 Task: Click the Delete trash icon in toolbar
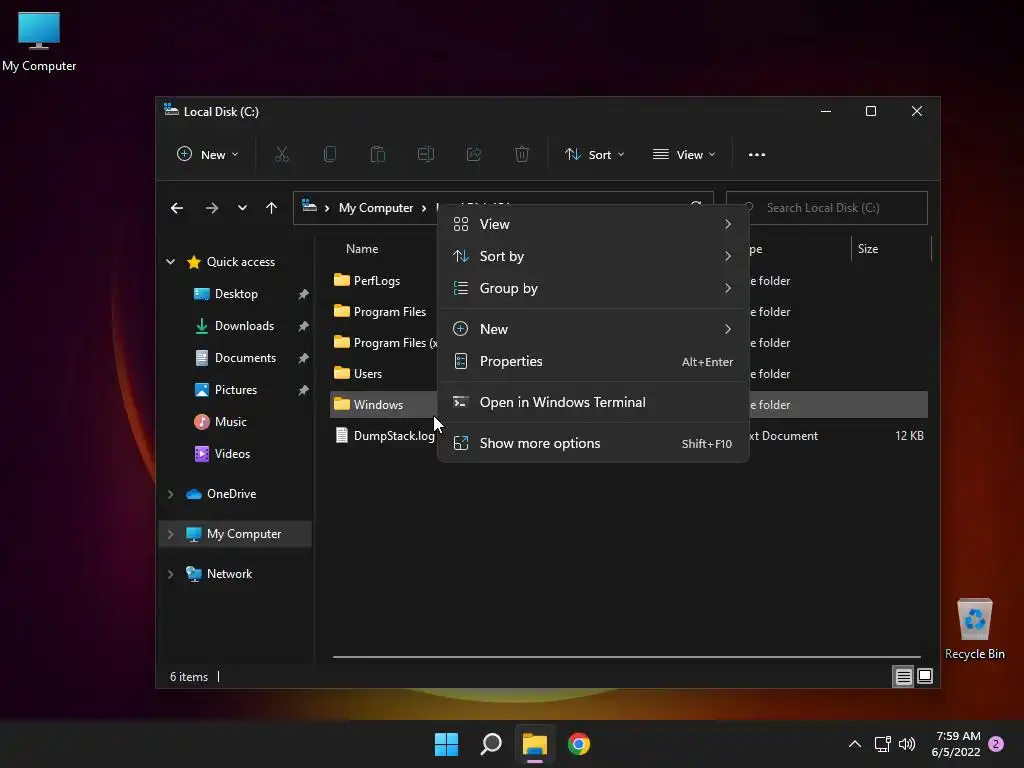pyautogui.click(x=522, y=155)
